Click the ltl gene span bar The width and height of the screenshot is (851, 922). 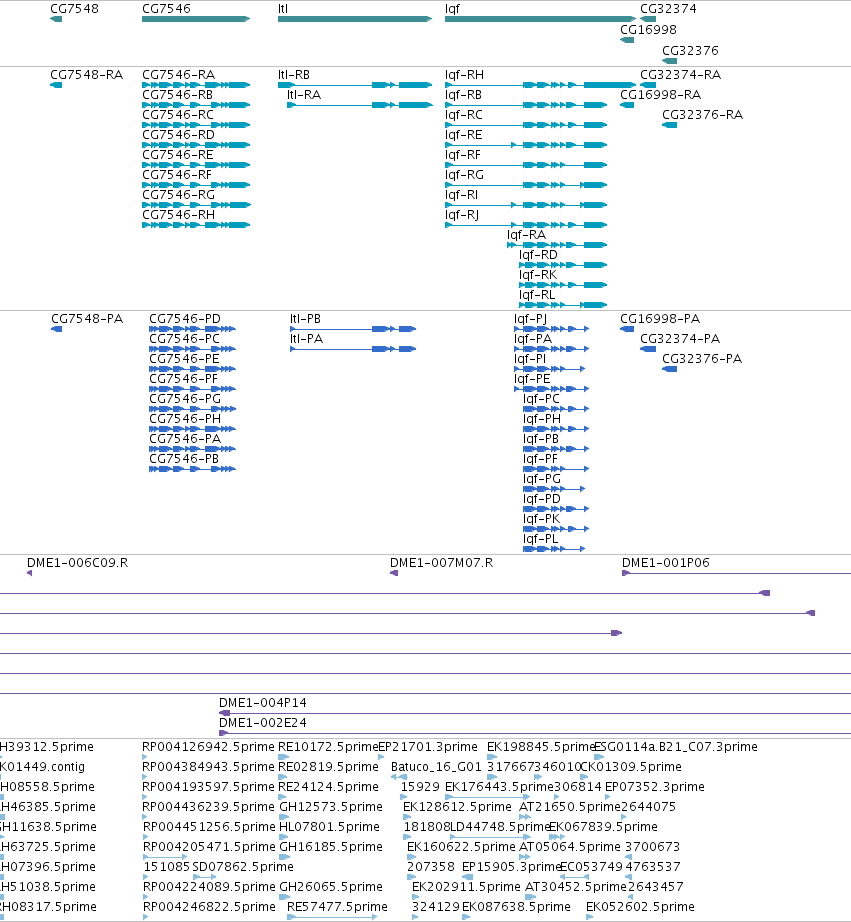pyautogui.click(x=355, y=19)
